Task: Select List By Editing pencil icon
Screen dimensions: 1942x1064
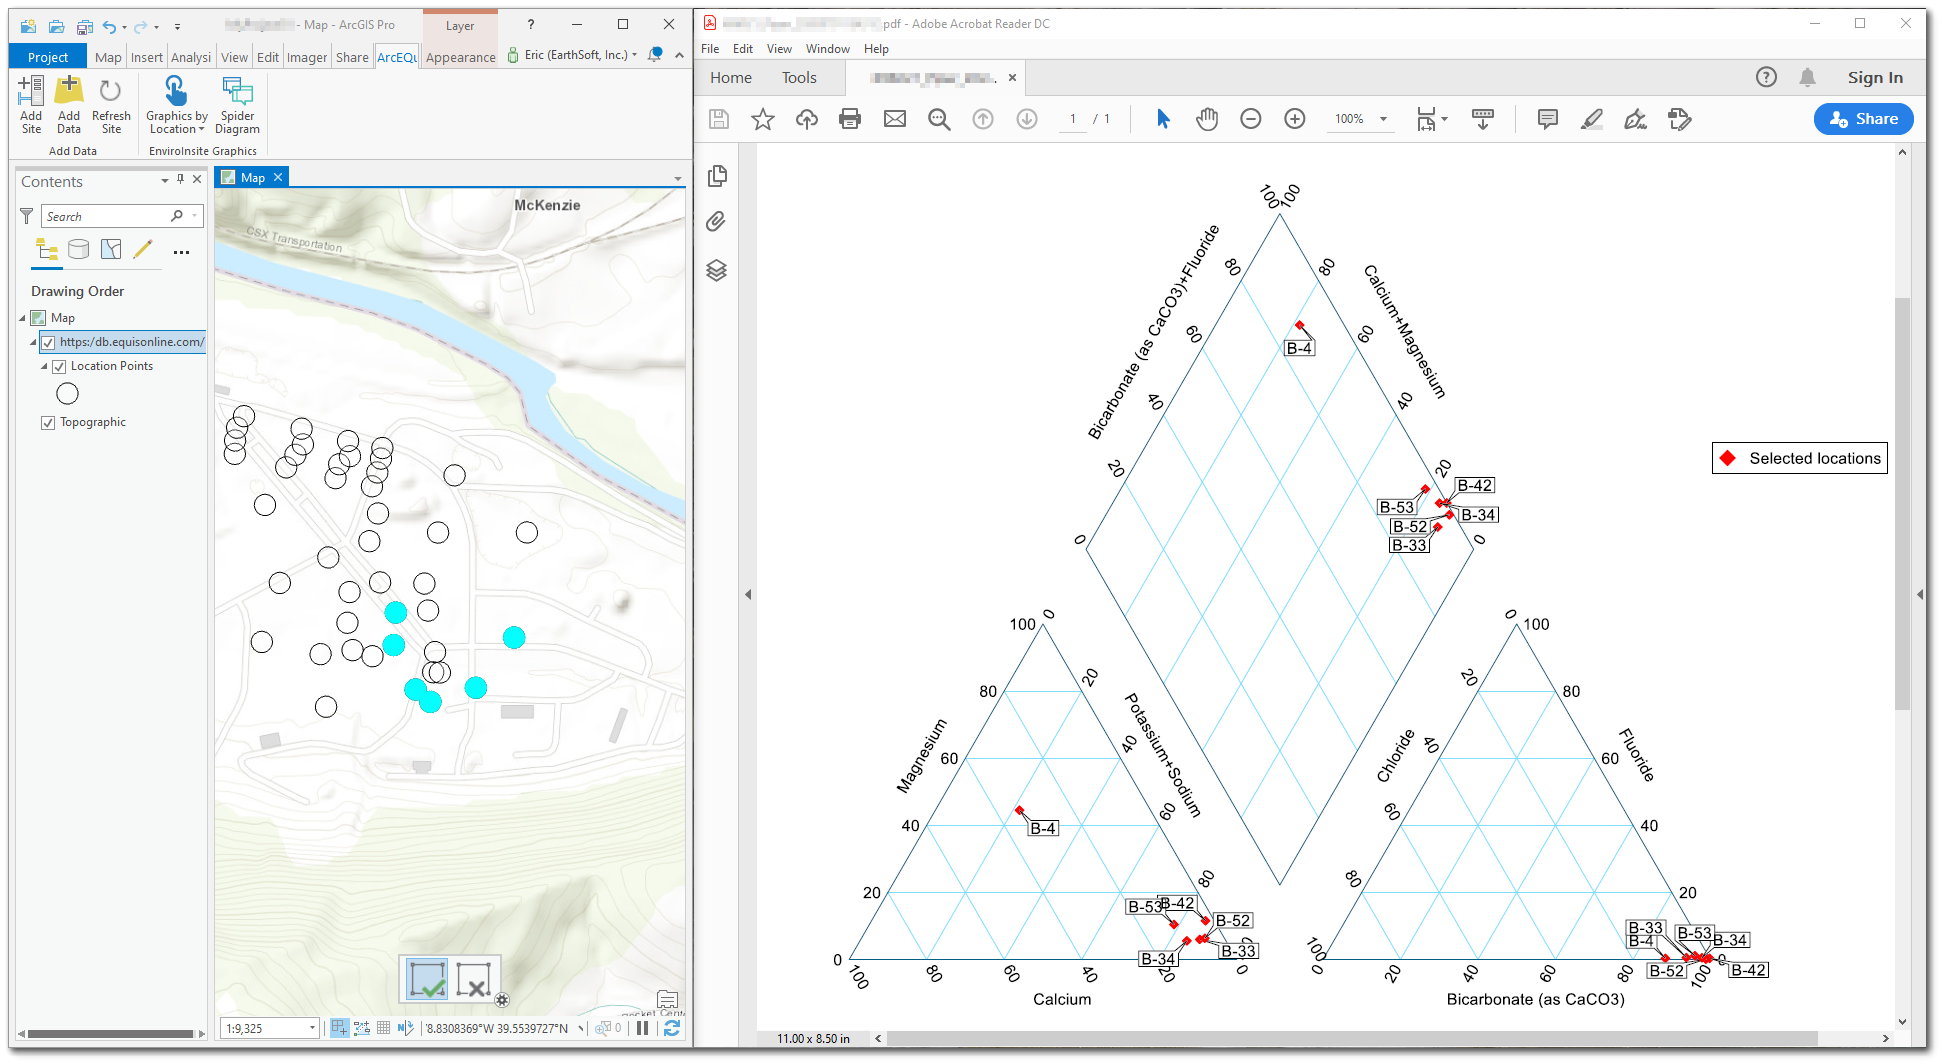Action: pyautogui.click(x=143, y=250)
